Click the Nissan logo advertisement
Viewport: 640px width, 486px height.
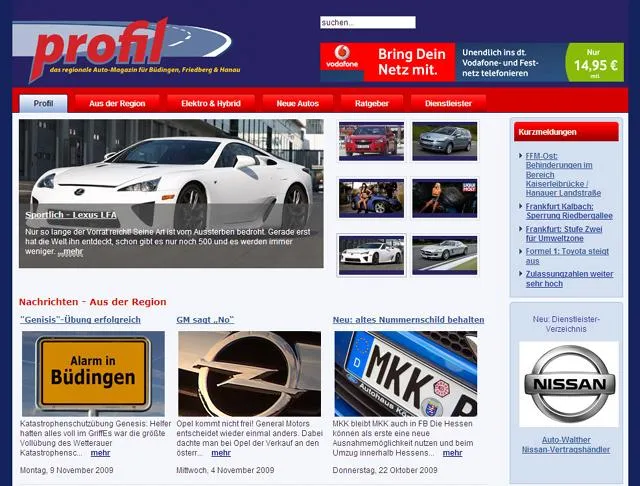click(x=569, y=384)
